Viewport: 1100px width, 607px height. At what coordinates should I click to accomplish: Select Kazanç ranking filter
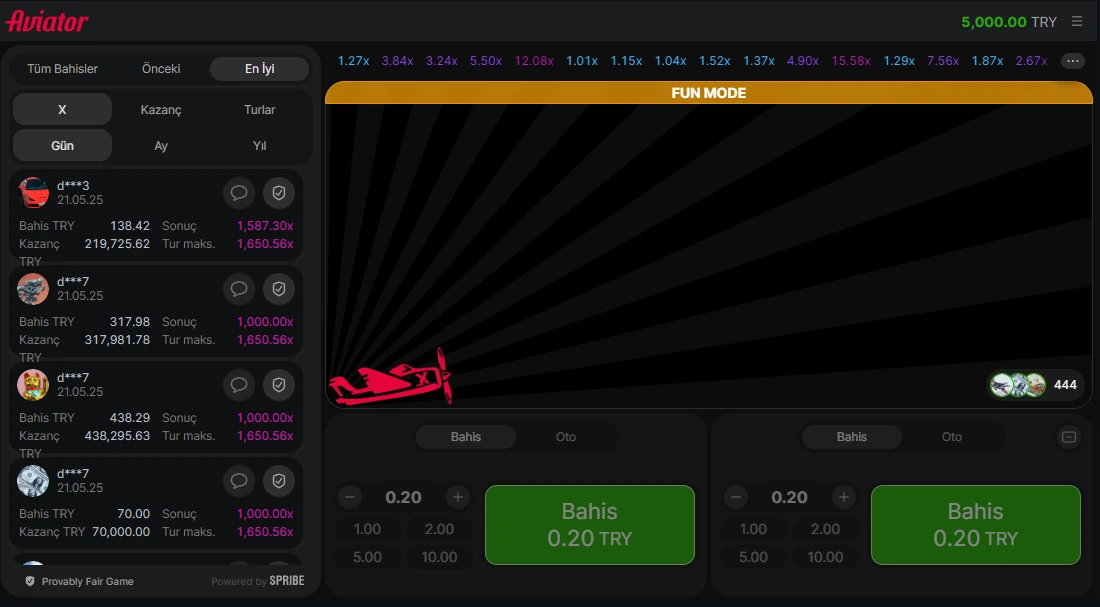tap(161, 109)
